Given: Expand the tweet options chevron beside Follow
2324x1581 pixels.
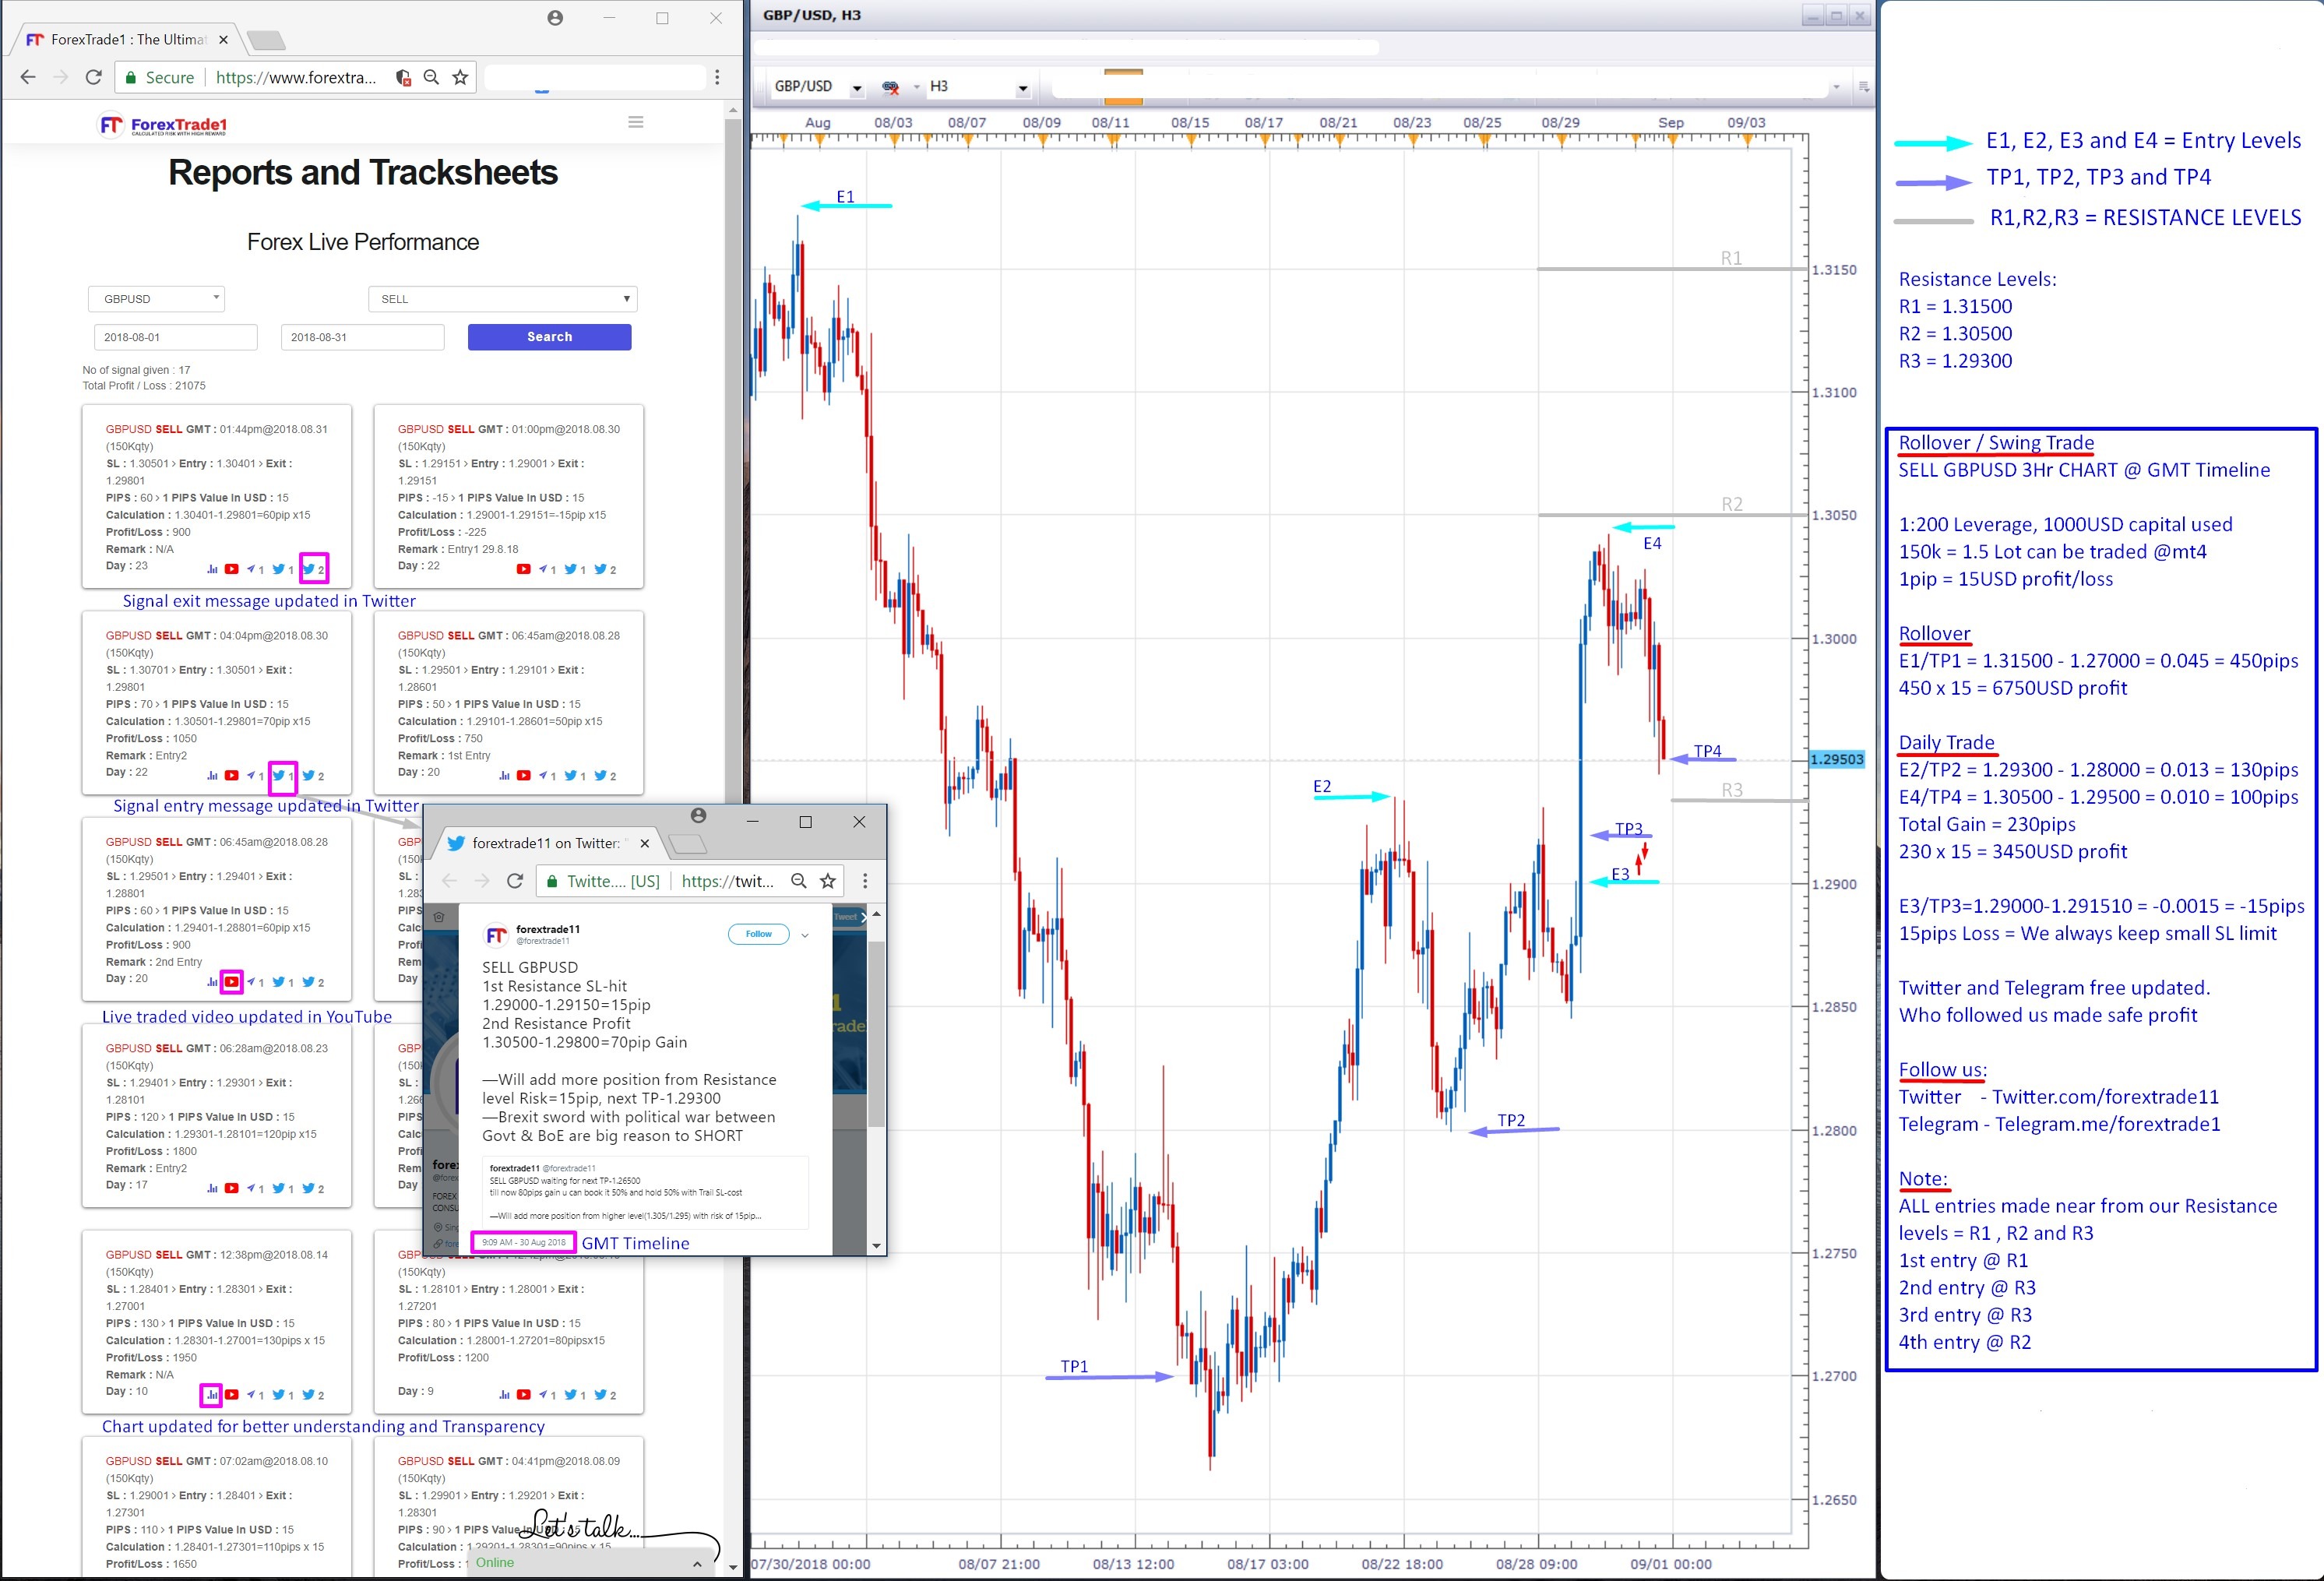Looking at the screenshot, I should 805,935.
